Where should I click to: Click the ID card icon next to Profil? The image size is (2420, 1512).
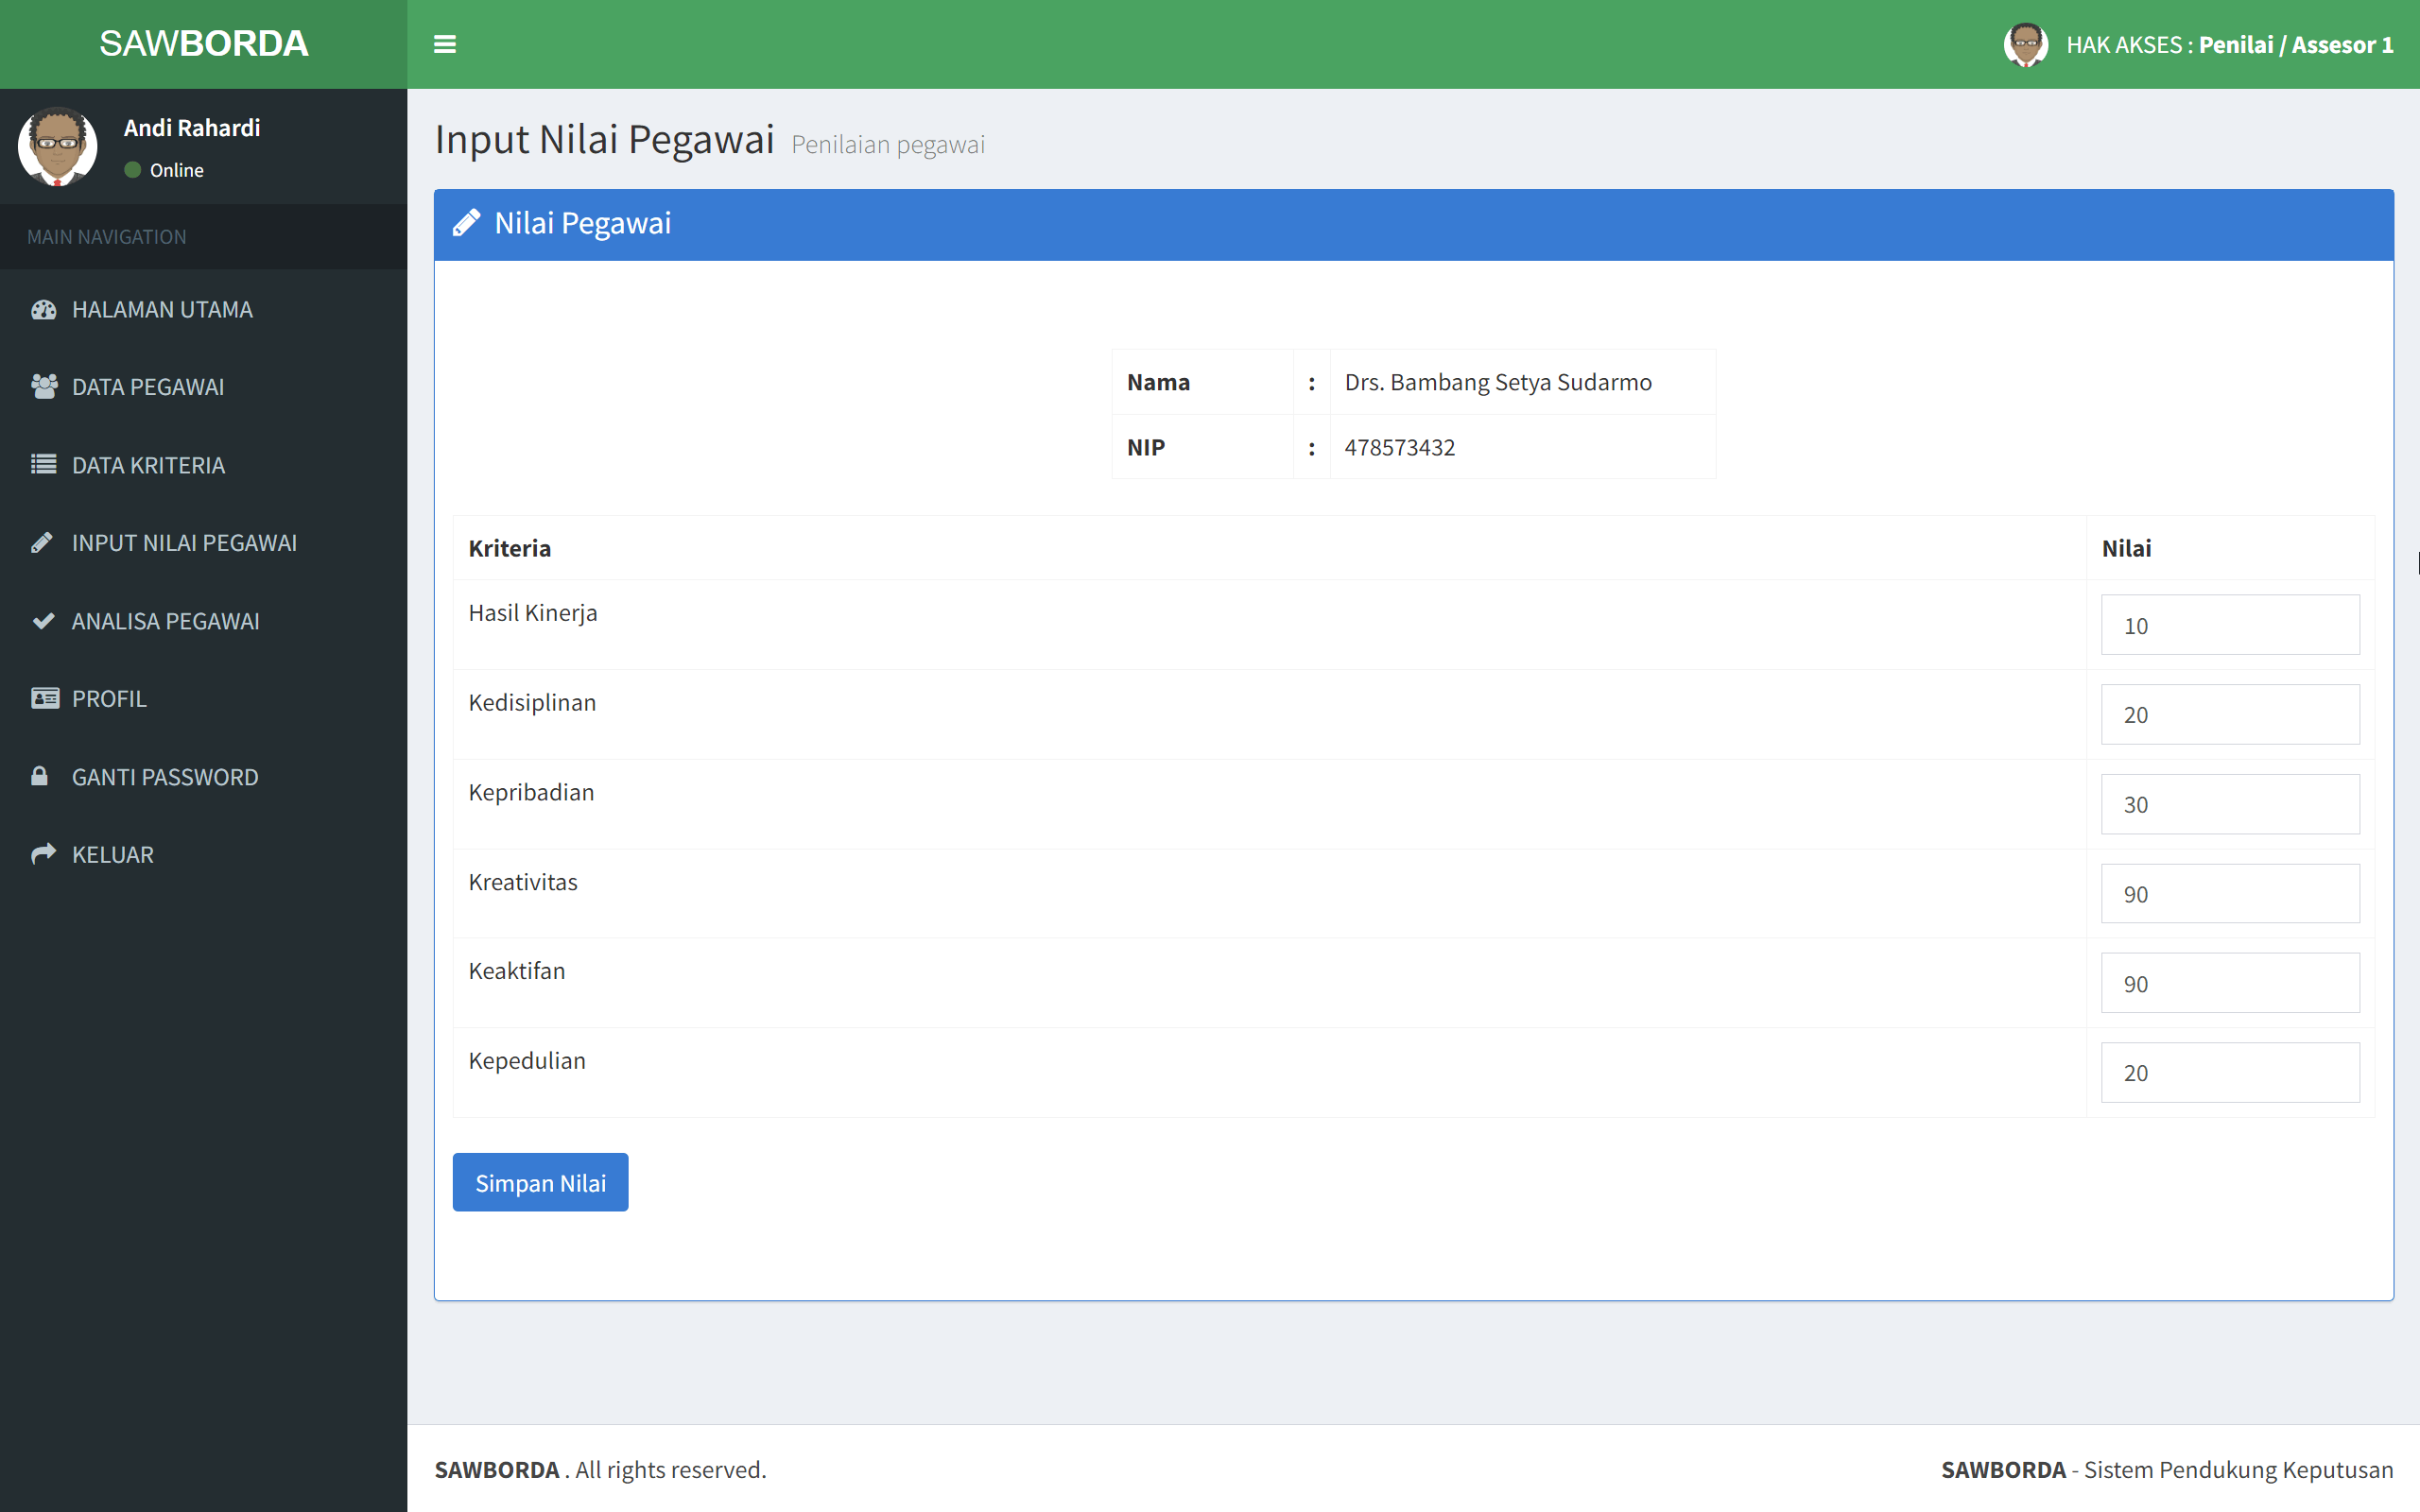[x=44, y=698]
